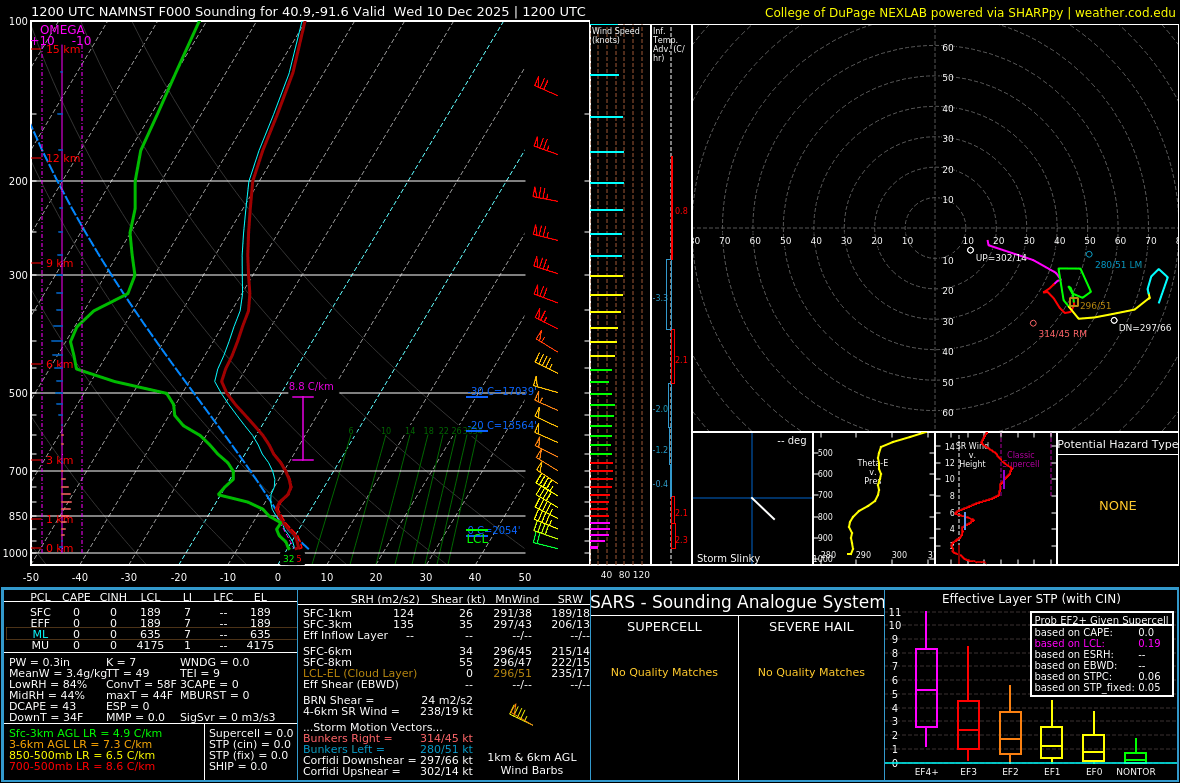Click the Inf. Temp. Adv. header
This screenshot has width=1180, height=783.
[668, 44]
